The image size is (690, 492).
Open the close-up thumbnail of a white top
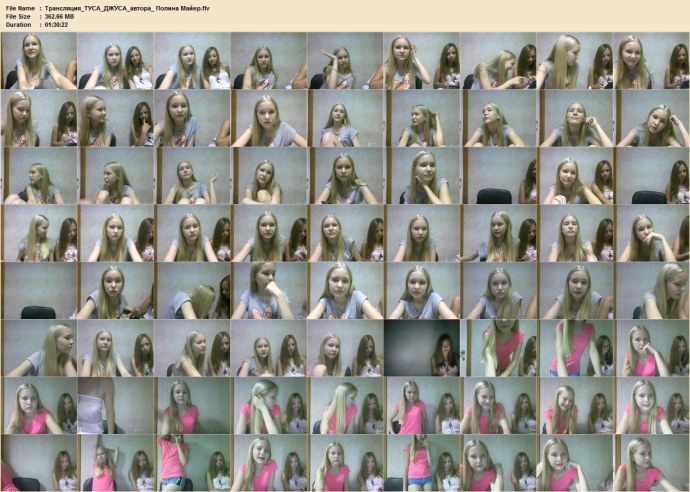(115, 405)
